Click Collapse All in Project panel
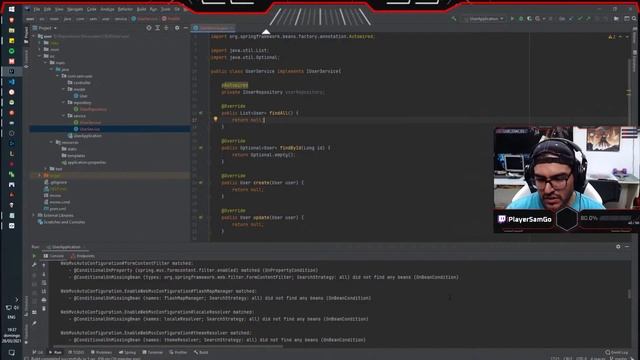 [x=166, y=28]
